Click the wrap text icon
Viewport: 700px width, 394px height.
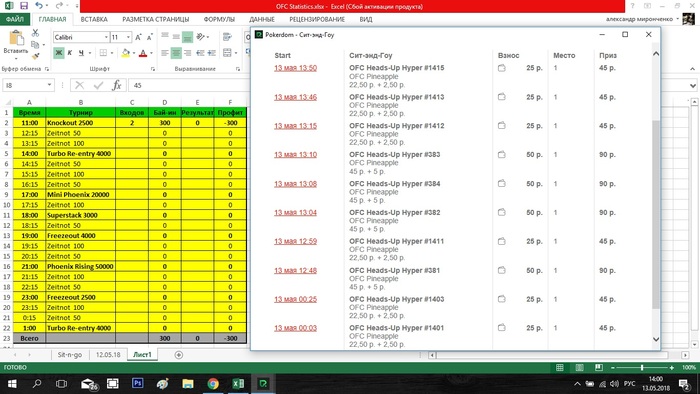tap(227, 37)
